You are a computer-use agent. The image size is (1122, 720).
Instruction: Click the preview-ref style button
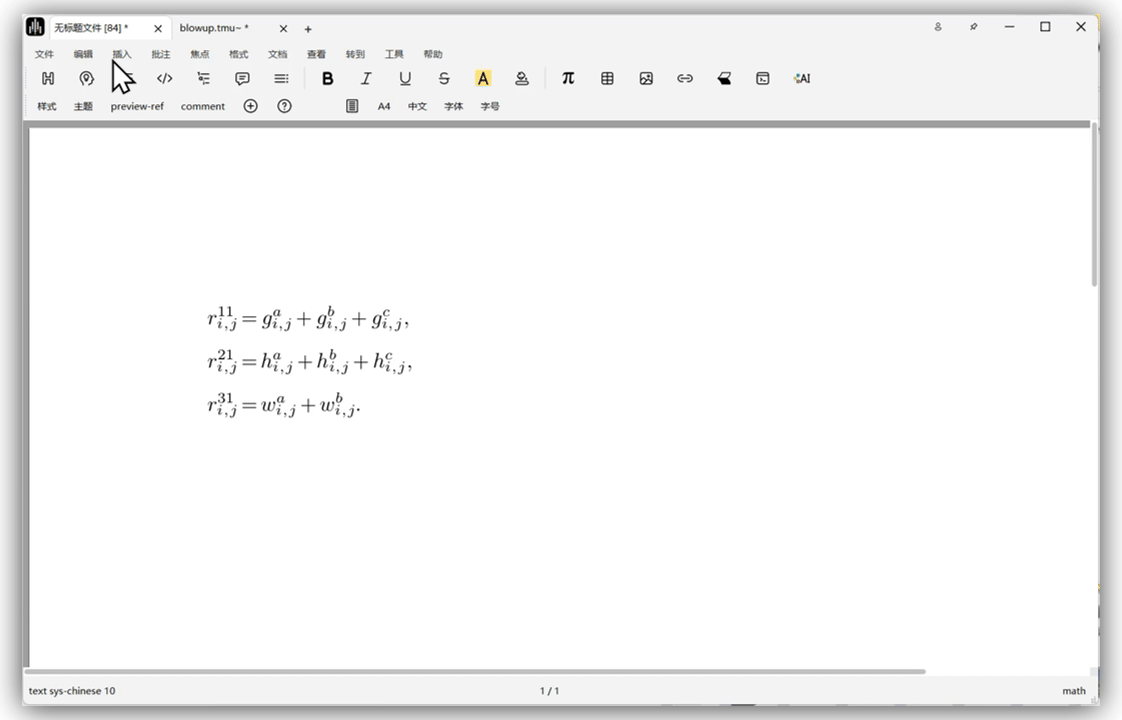(137, 106)
